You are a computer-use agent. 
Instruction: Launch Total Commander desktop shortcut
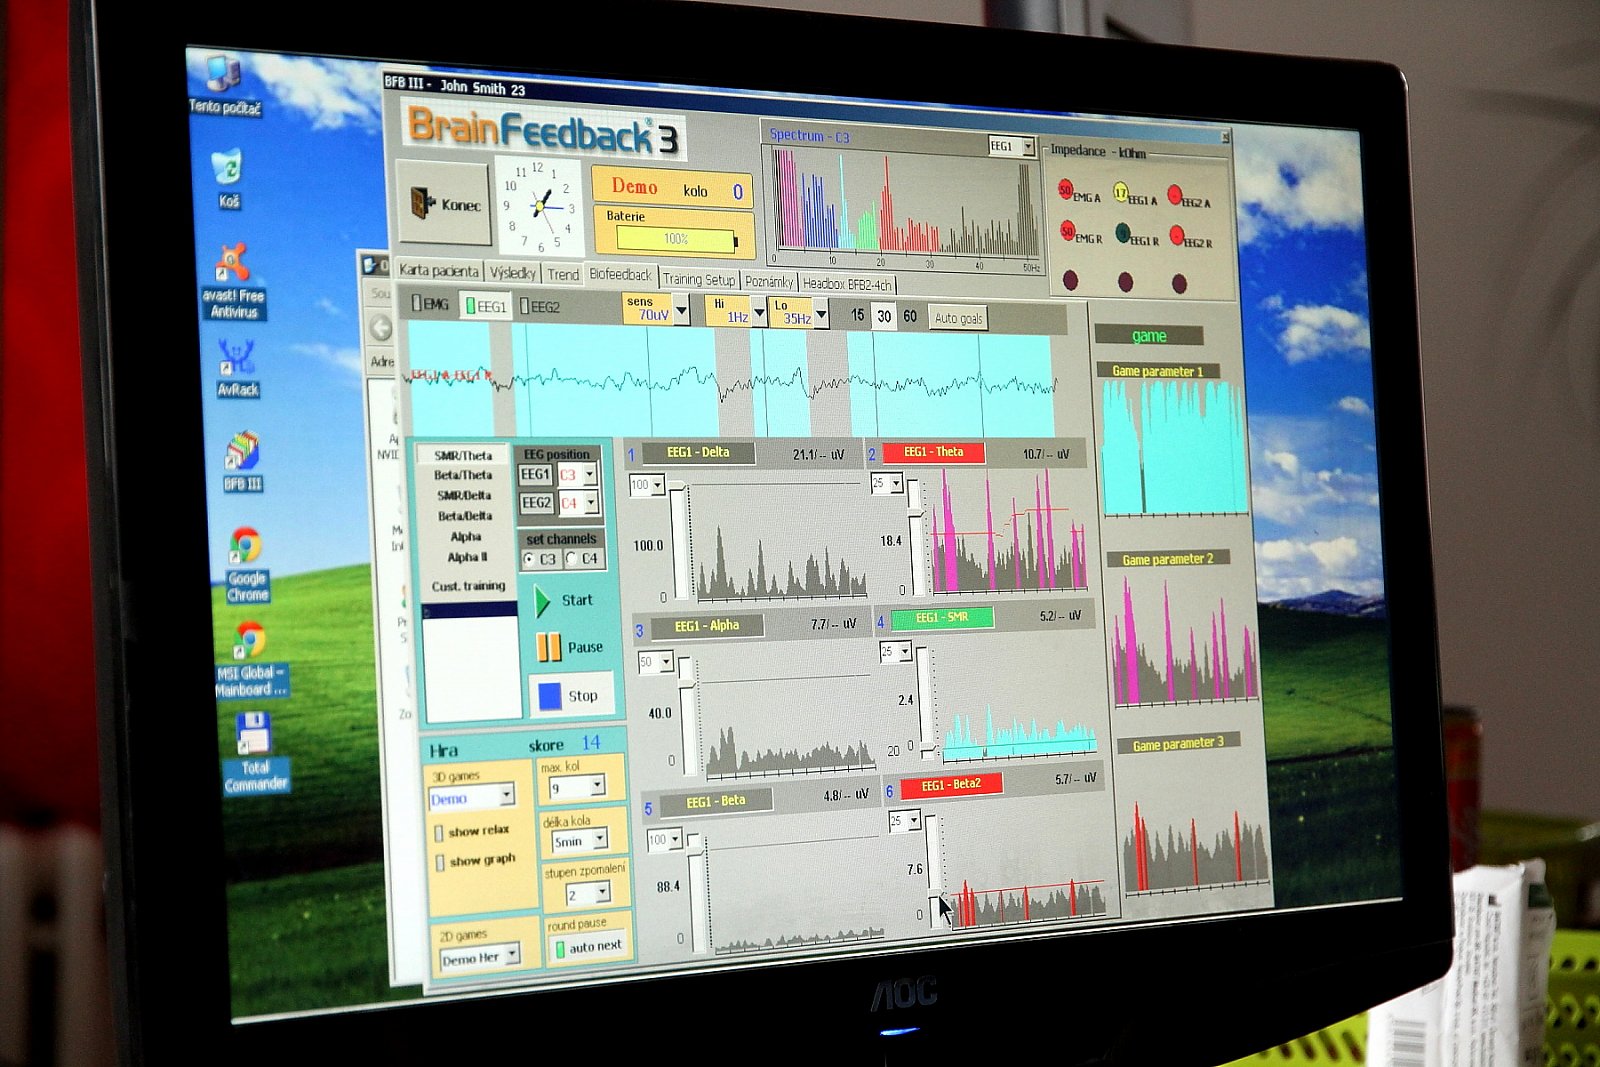pos(255,752)
